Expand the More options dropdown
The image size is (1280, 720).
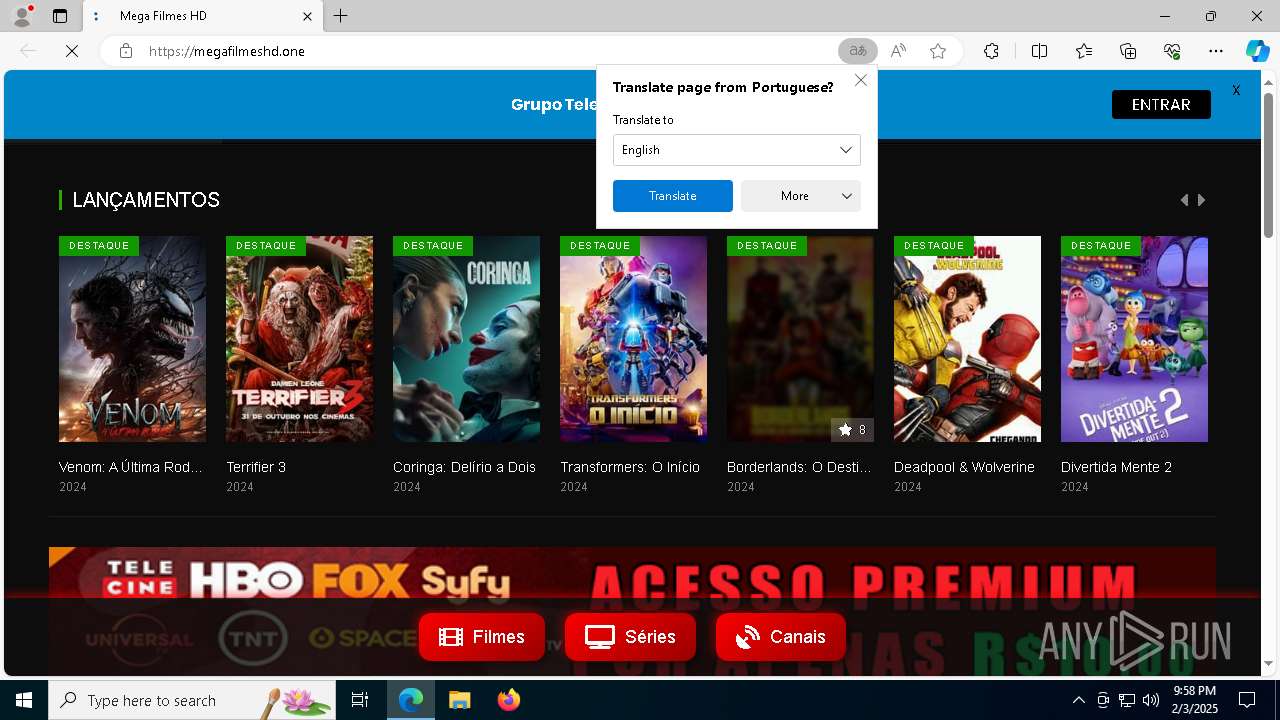[x=801, y=196]
